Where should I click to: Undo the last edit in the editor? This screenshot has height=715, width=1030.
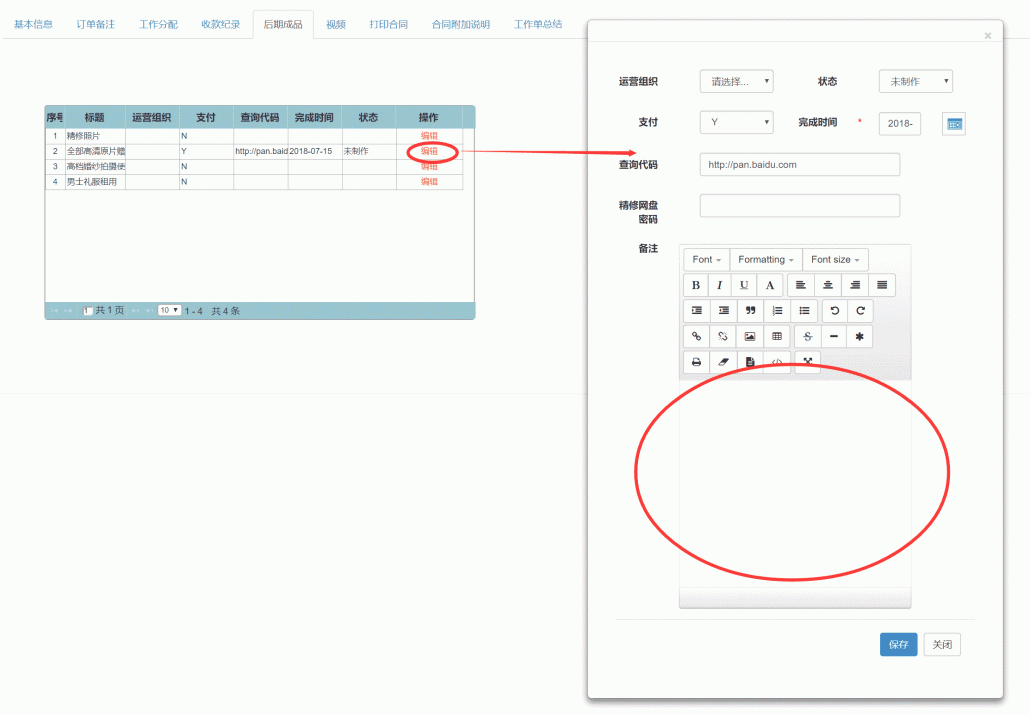[835, 311]
